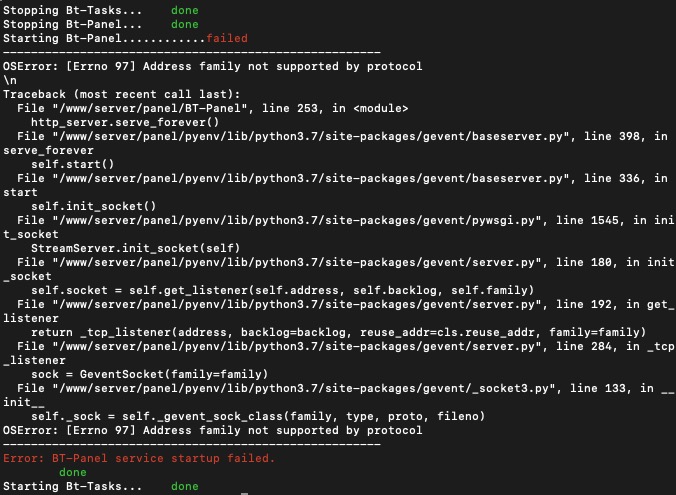Click the 'sock = GeventSocket(family=family)' line
The width and height of the screenshot is (676, 495).
tap(150, 374)
